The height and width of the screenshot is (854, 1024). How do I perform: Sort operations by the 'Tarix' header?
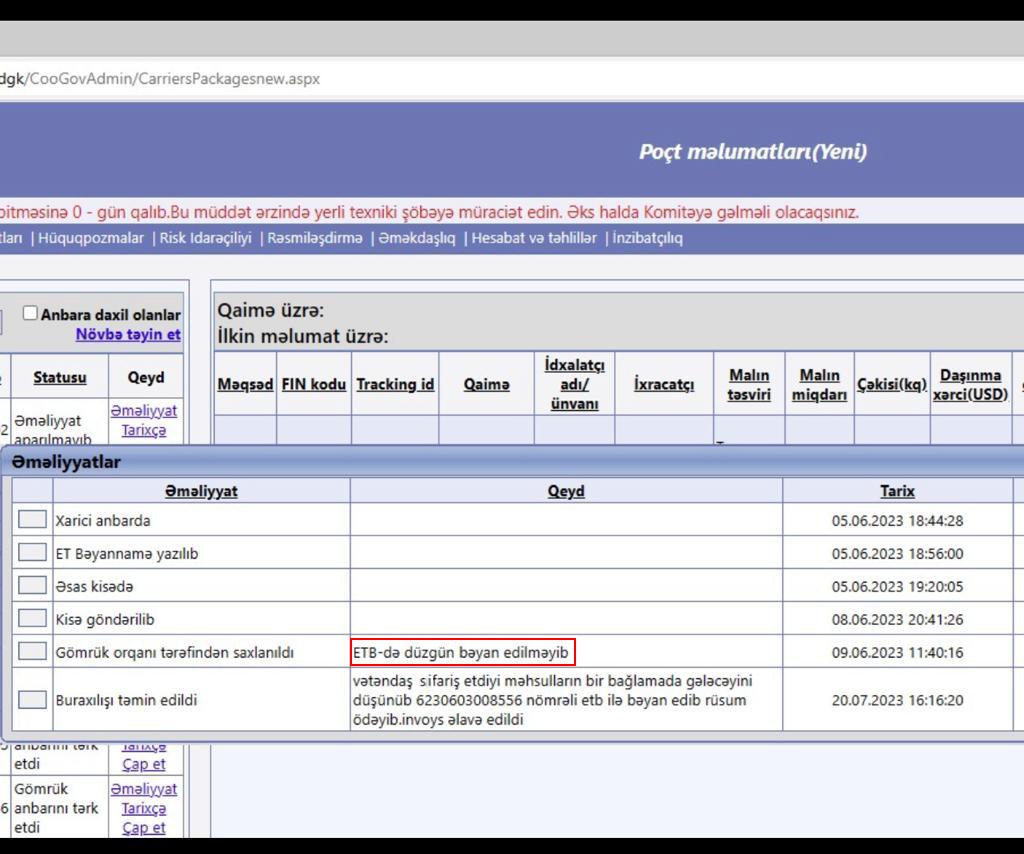[x=897, y=491]
